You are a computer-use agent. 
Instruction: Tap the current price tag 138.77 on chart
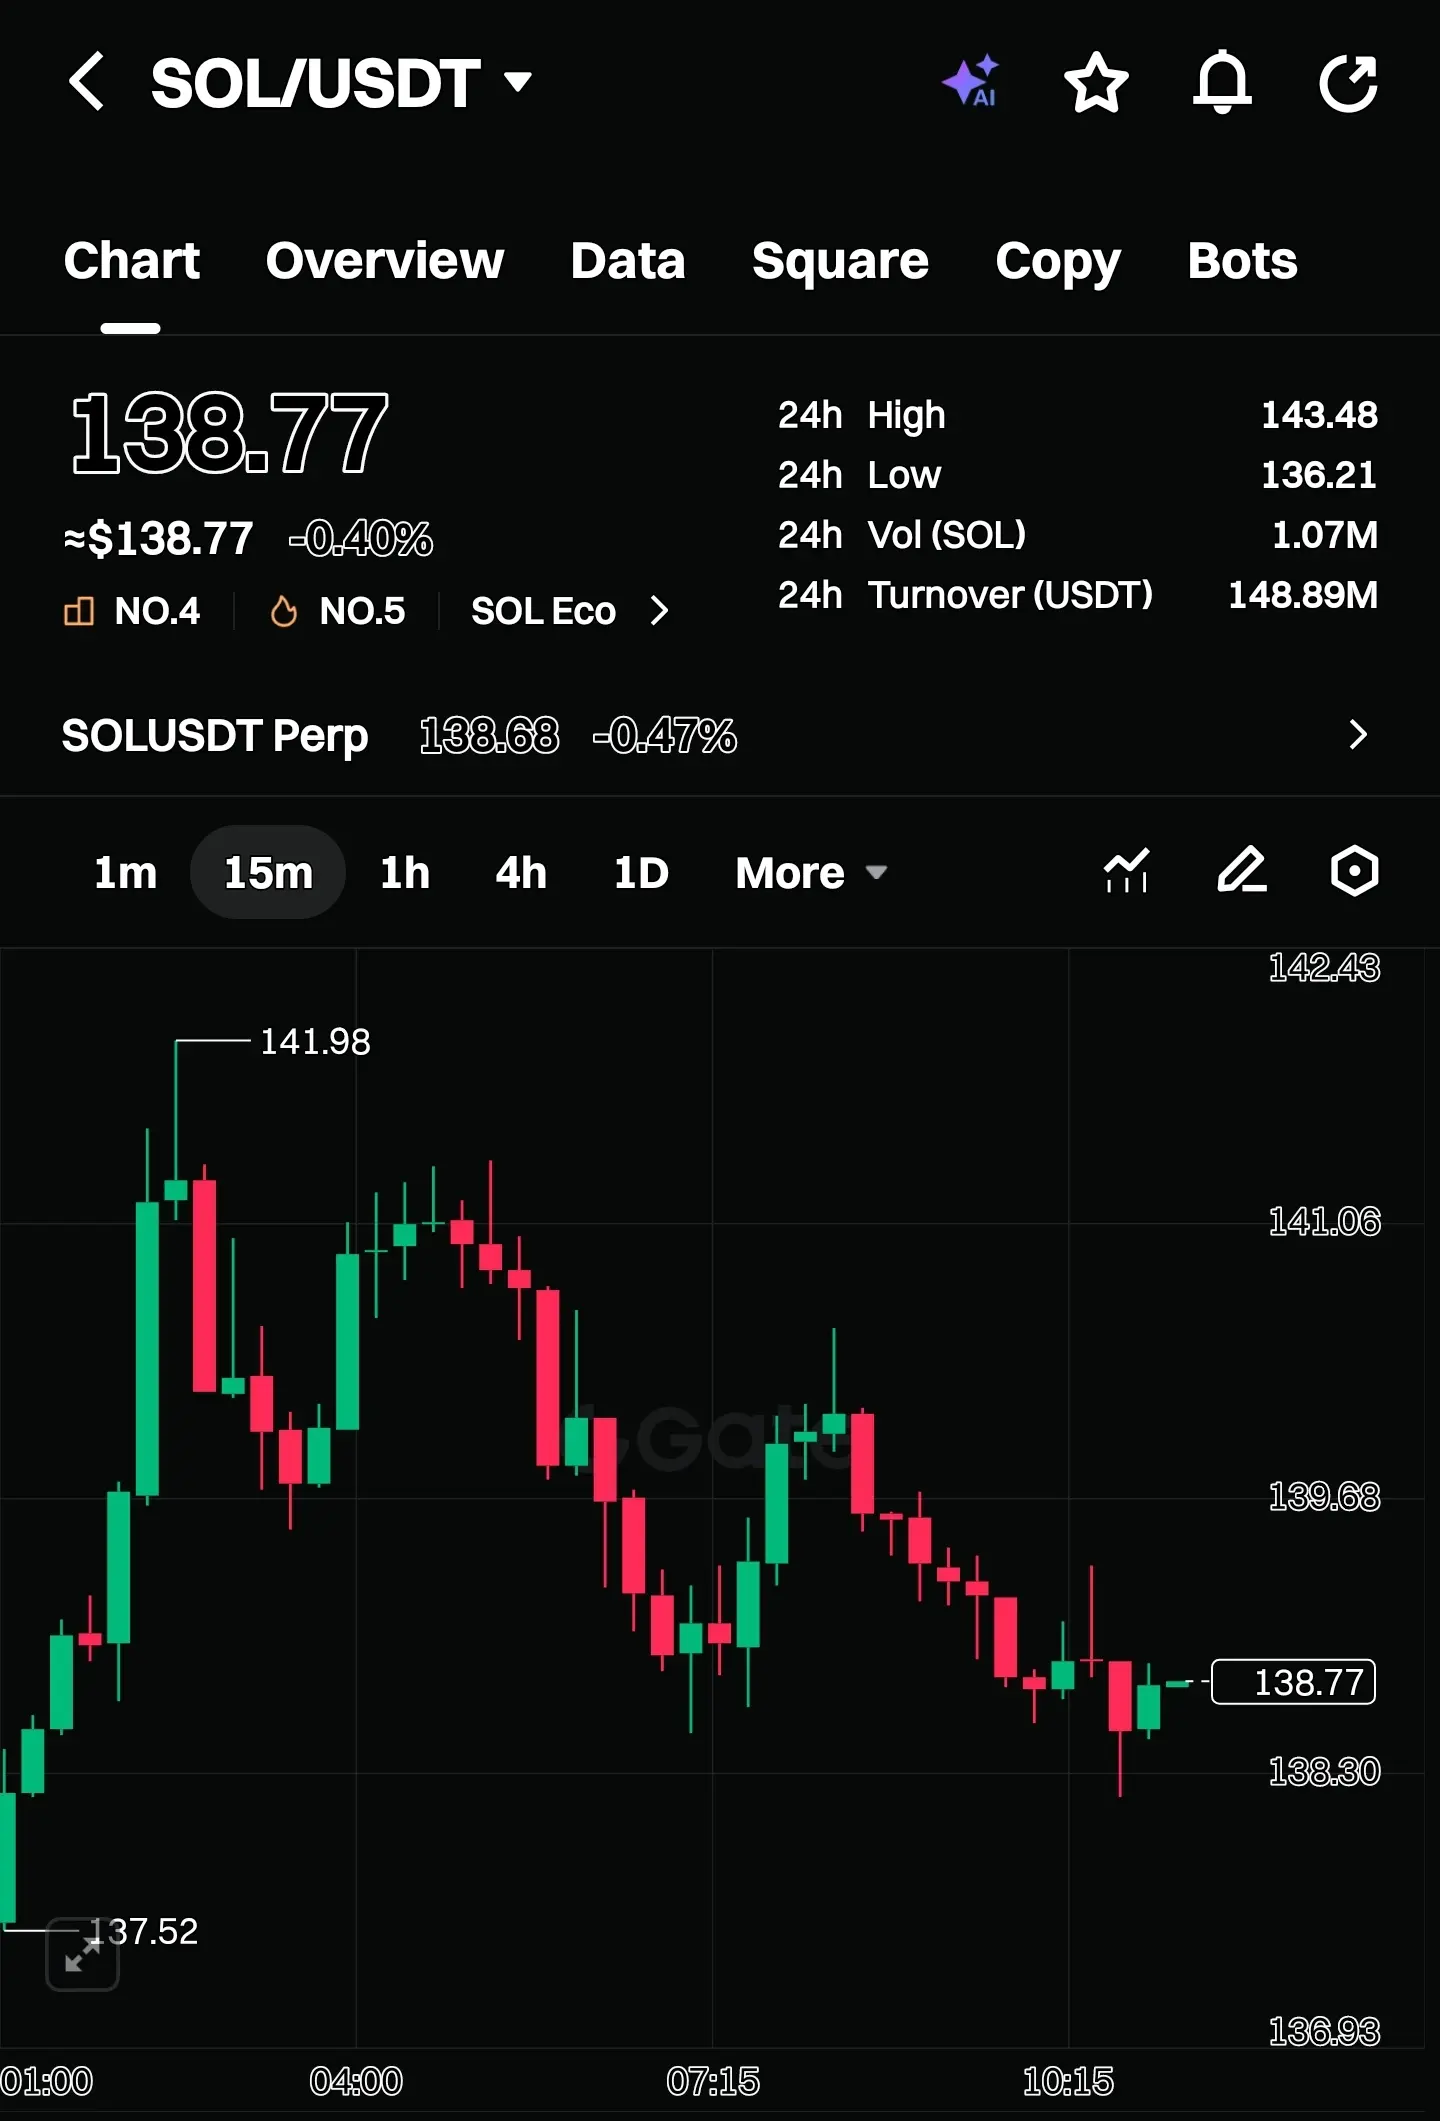(x=1294, y=1682)
